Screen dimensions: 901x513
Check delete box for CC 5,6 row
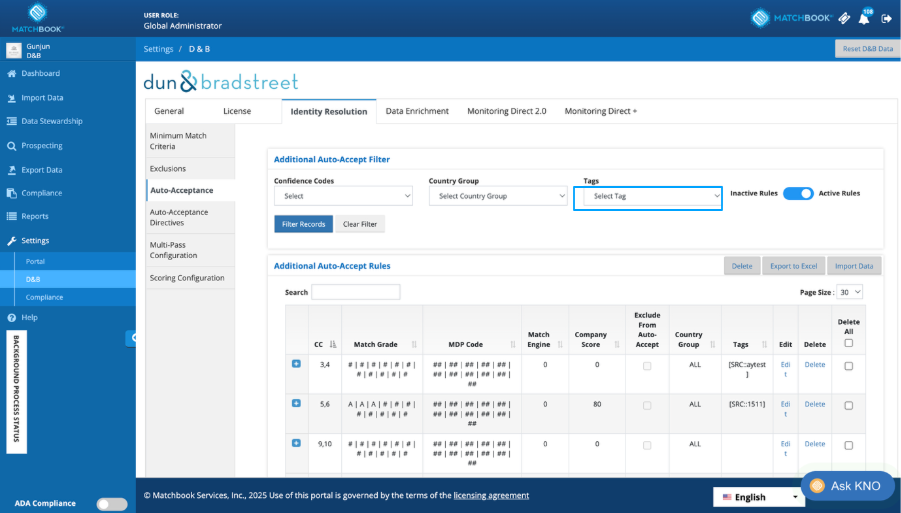849,406
